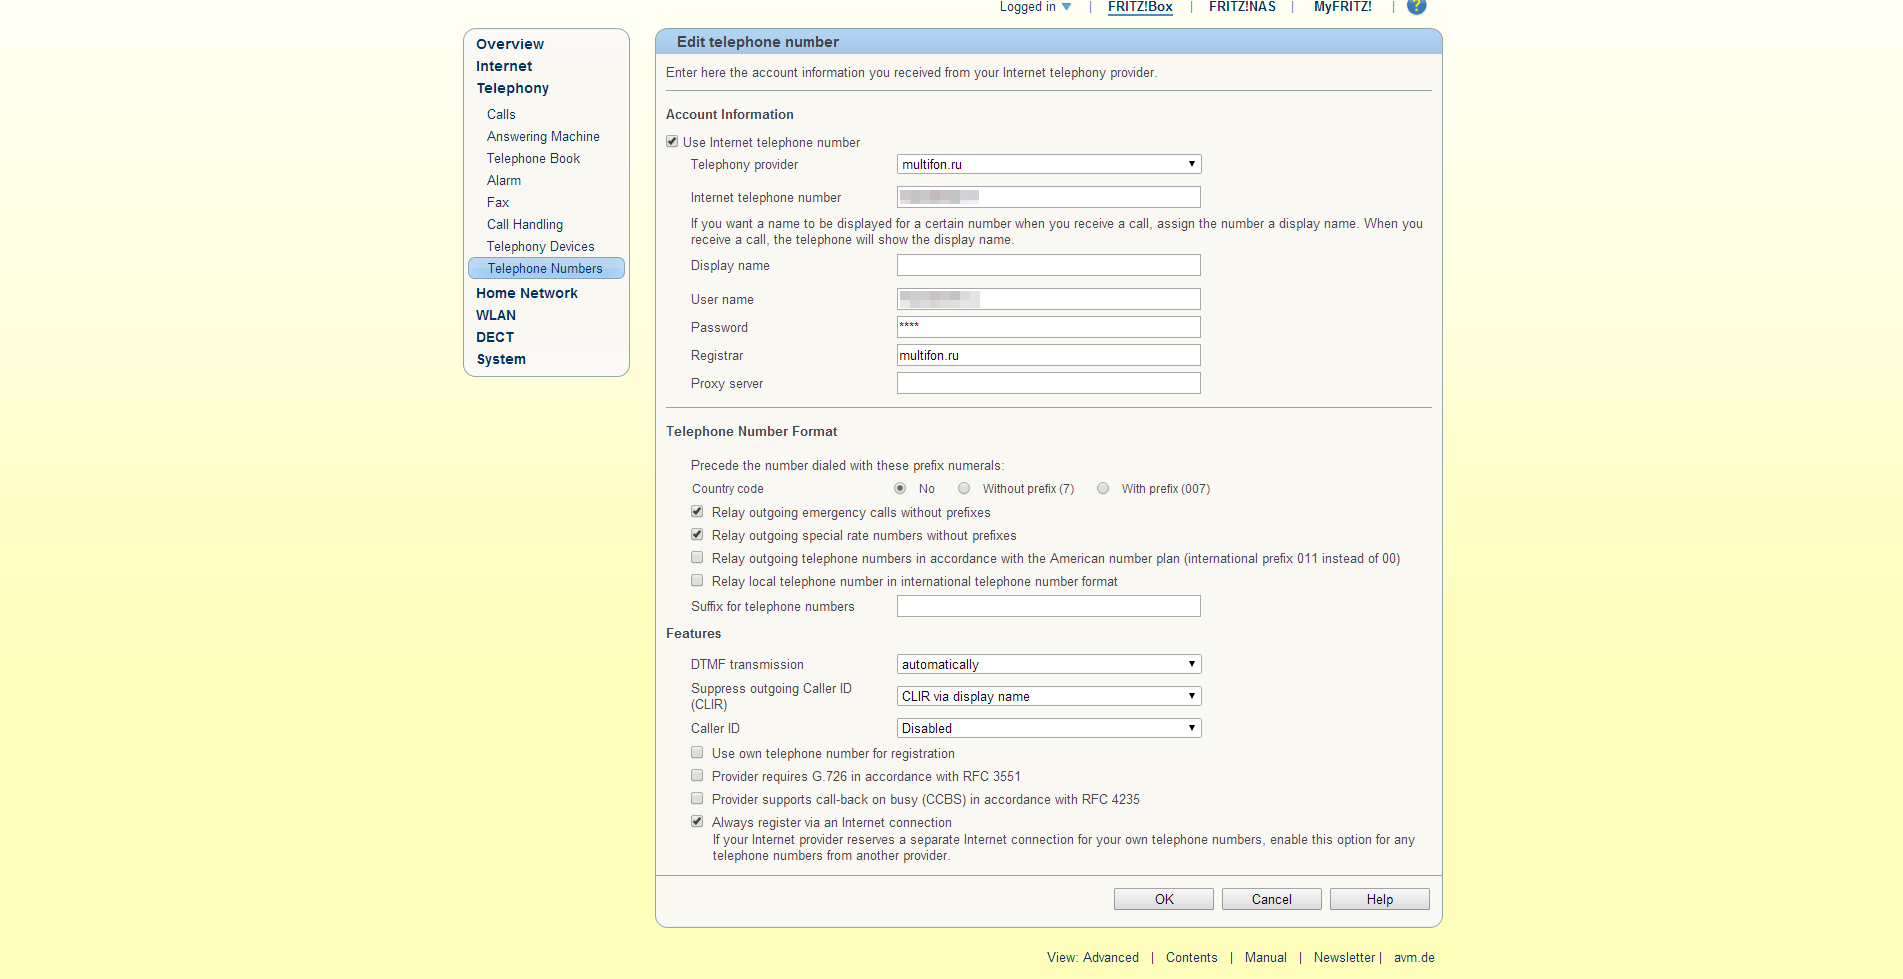This screenshot has height=979, width=1903.
Task: Confirm with the OK button
Action: click(1164, 899)
